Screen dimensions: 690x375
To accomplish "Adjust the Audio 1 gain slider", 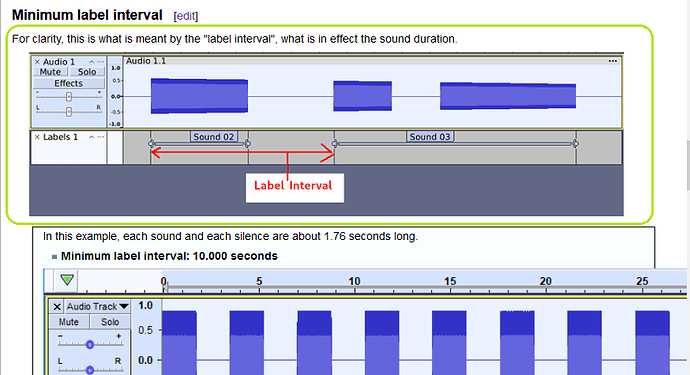I will click(x=69, y=96).
